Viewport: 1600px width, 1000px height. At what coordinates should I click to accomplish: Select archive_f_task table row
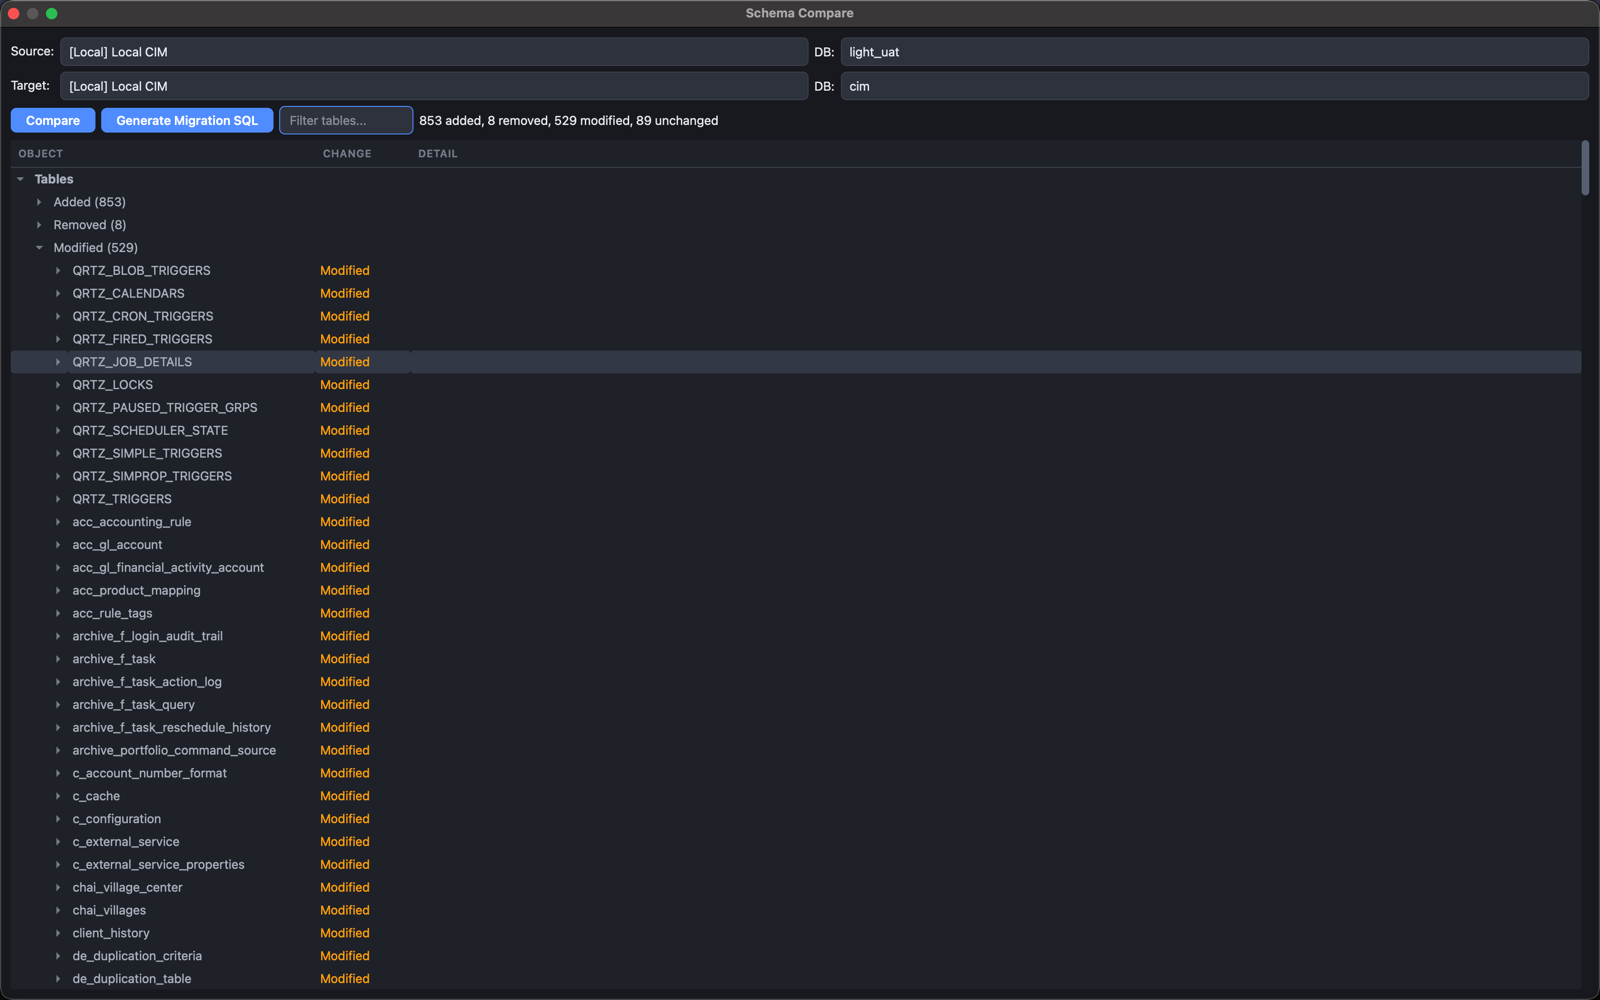(x=796, y=659)
